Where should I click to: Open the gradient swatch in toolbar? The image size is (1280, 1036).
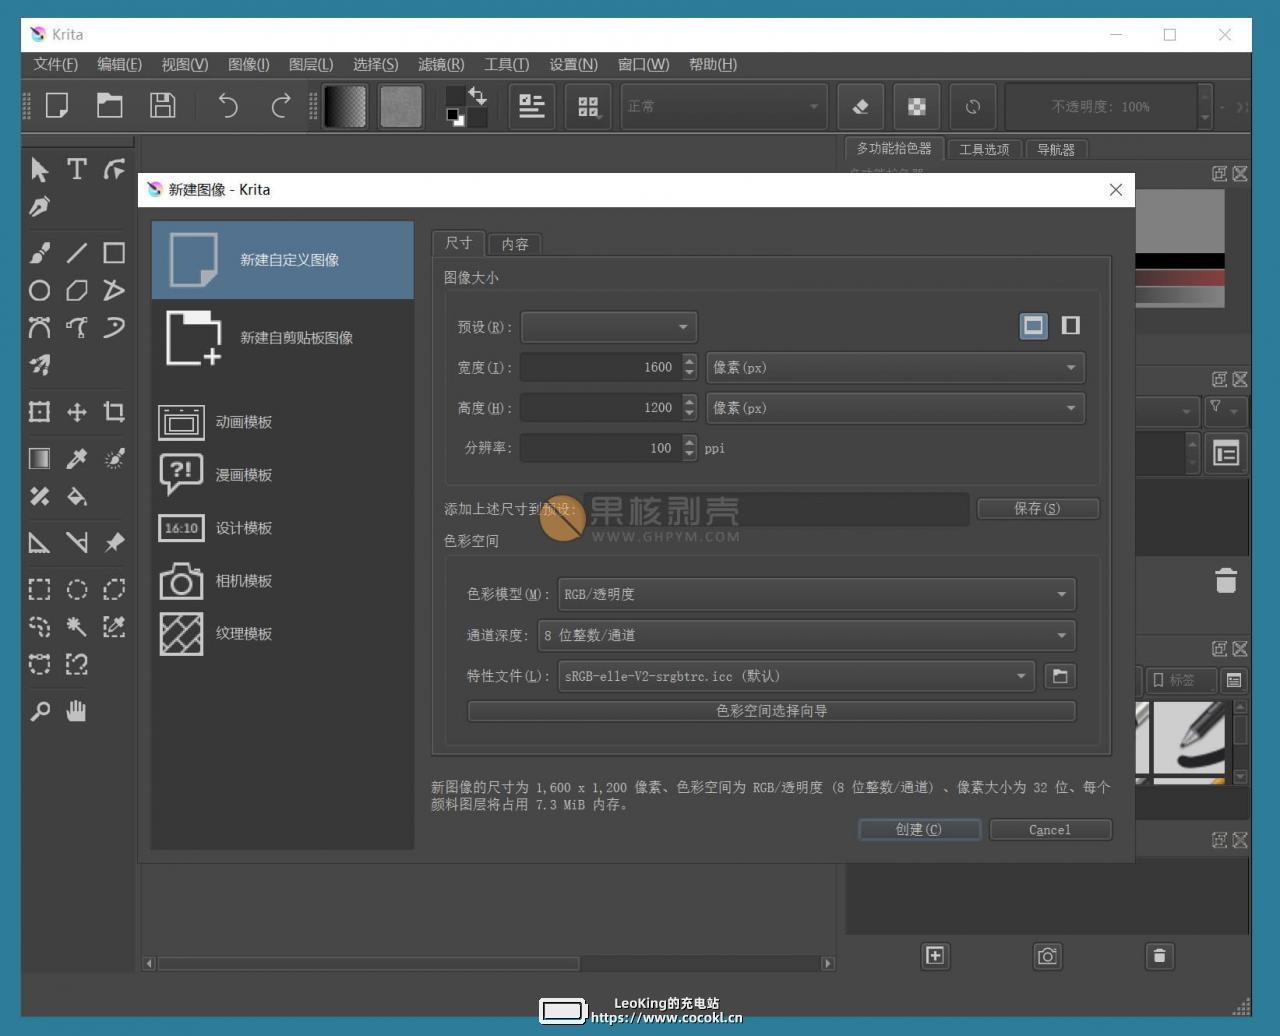pos(345,106)
